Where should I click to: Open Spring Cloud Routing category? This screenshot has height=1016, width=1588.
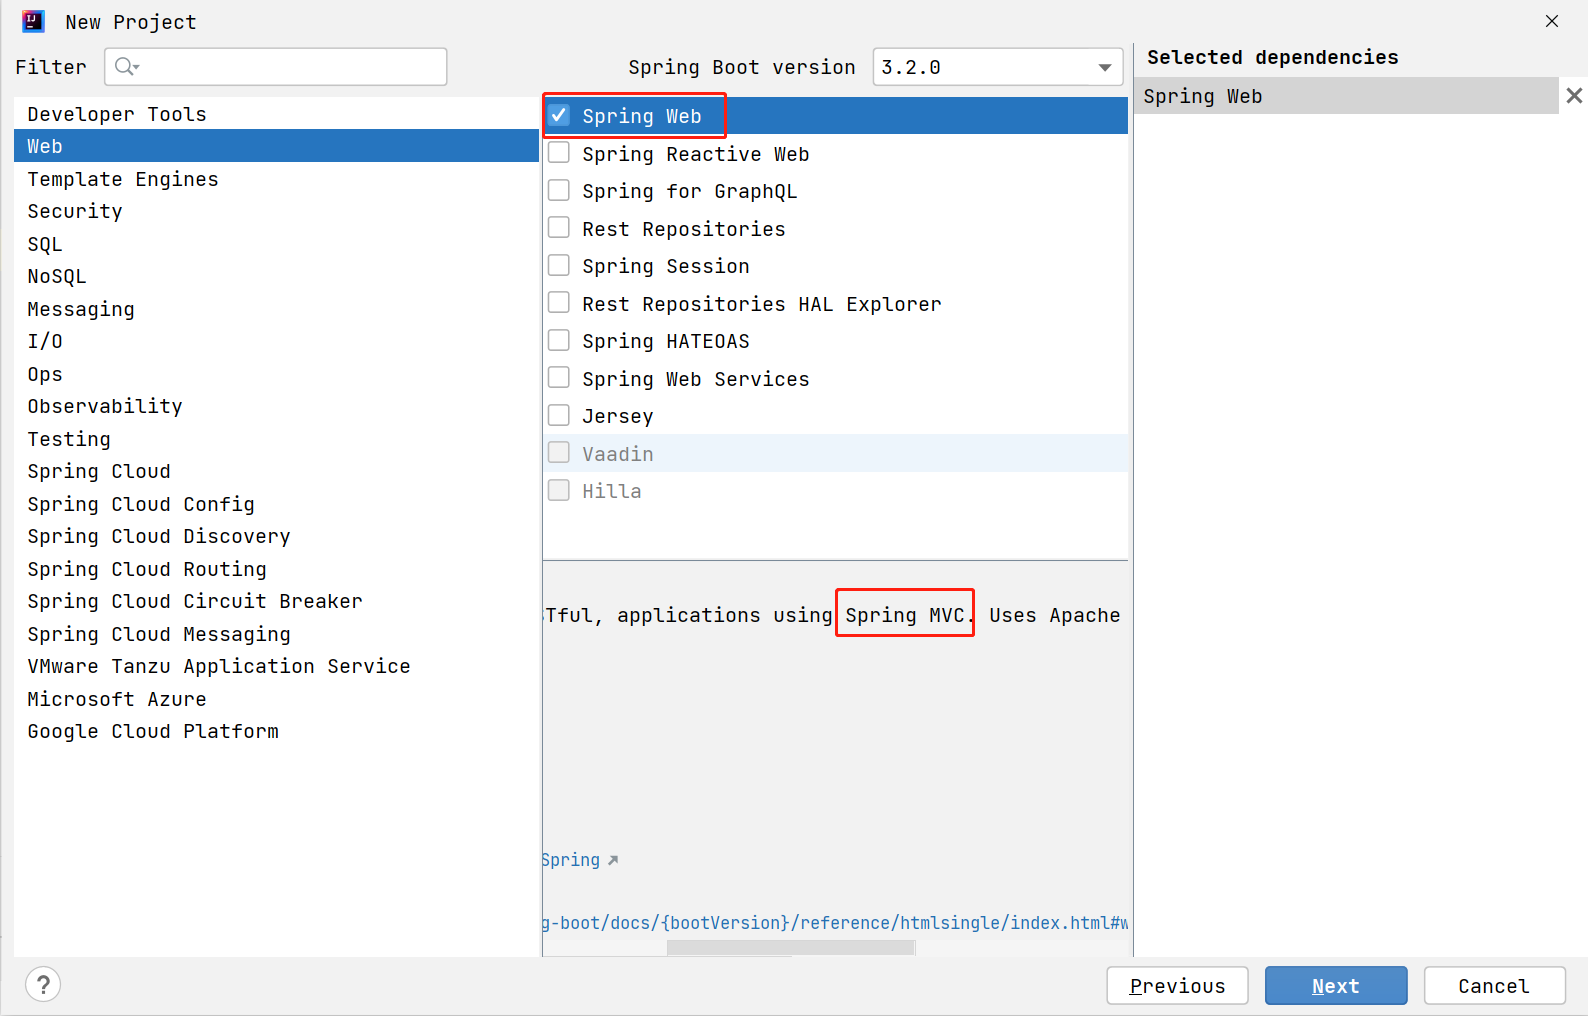coord(276,569)
